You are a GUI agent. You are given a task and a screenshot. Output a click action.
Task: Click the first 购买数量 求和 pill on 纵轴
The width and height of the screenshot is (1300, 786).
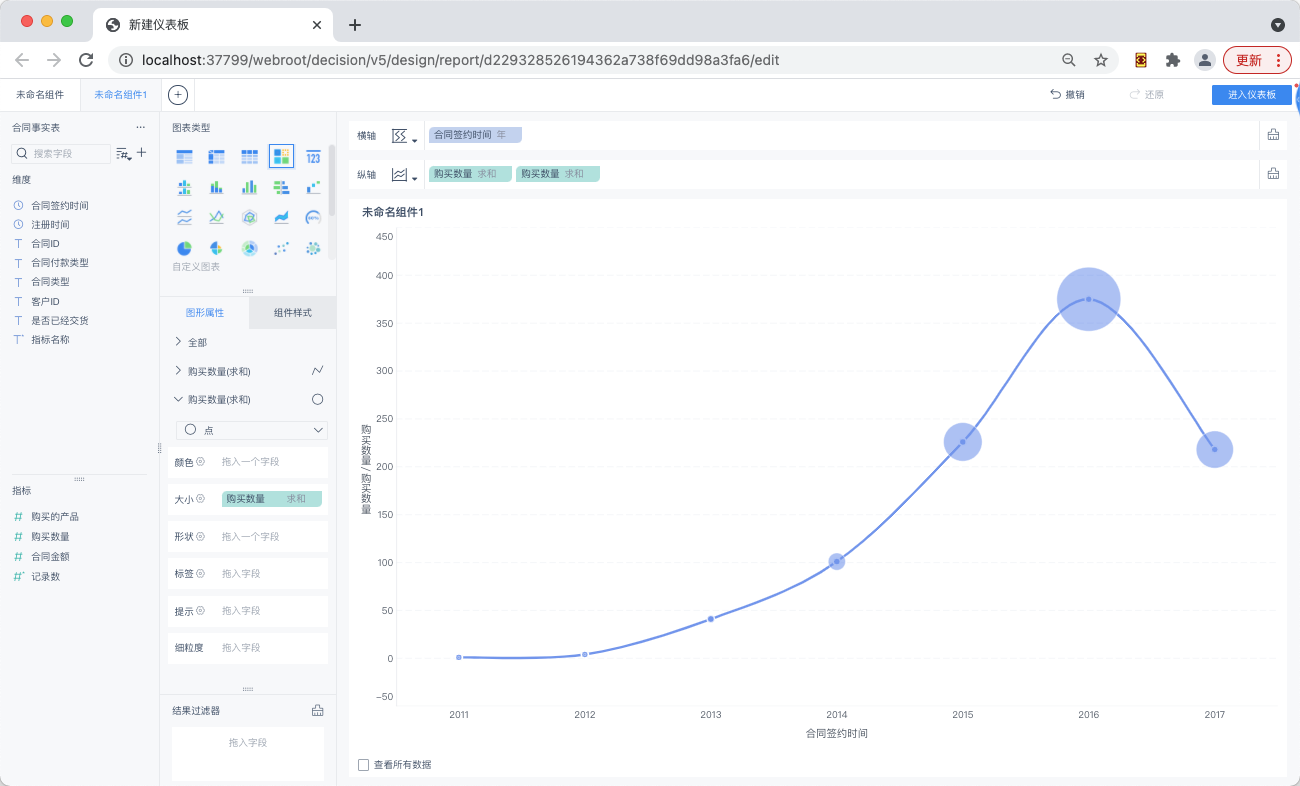pyautogui.click(x=471, y=174)
